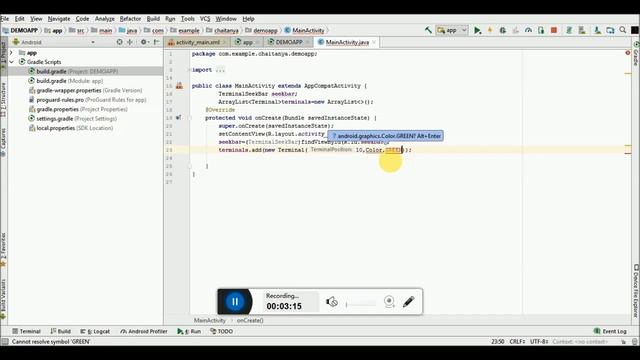Open the Build menu
Viewport: 640px width, 360px height.
153,19
